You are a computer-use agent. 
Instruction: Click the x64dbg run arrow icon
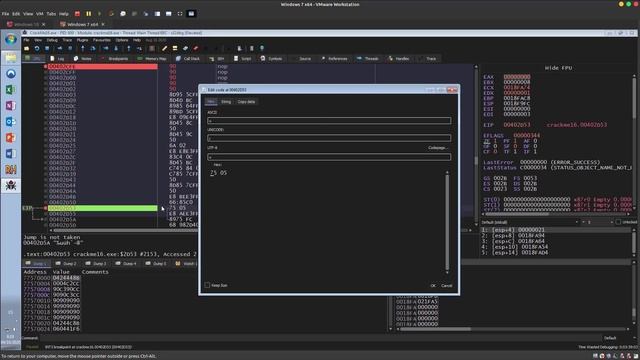[60, 49]
